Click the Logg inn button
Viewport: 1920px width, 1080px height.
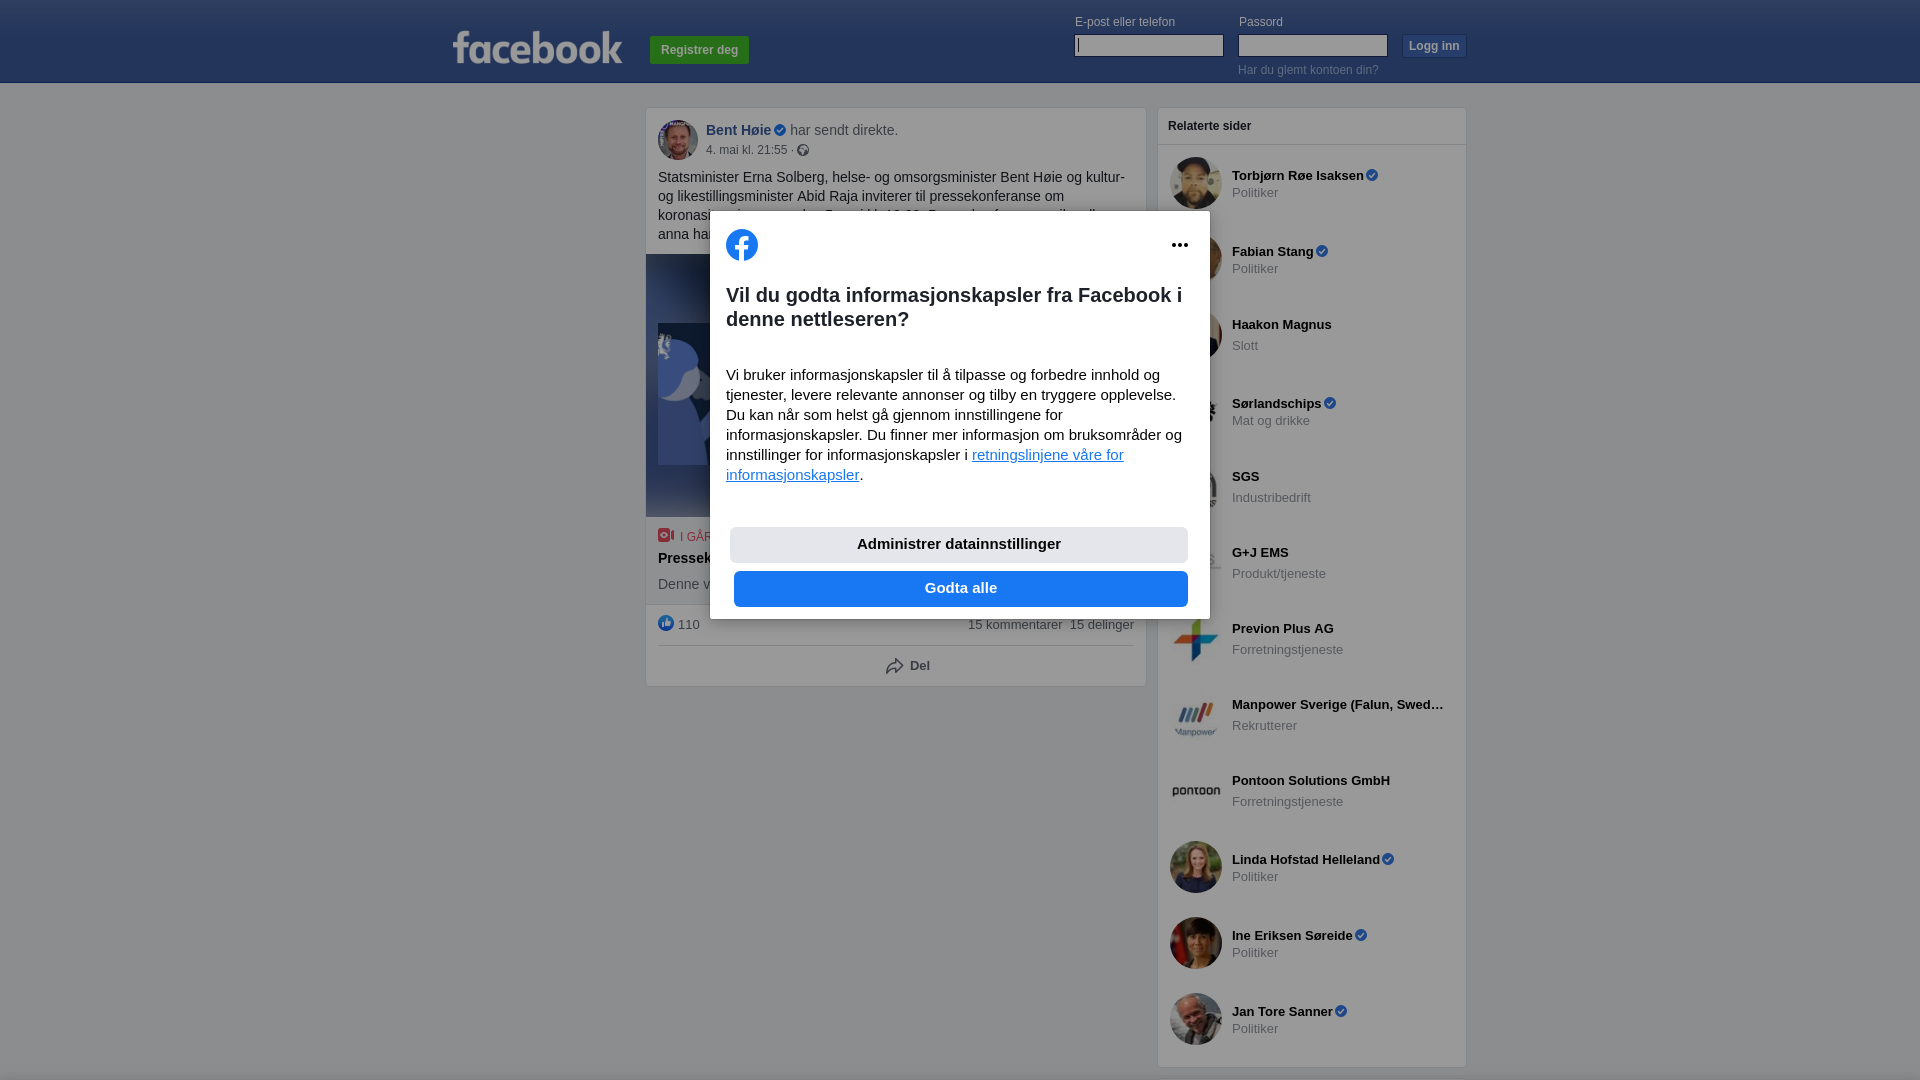pos(1434,46)
